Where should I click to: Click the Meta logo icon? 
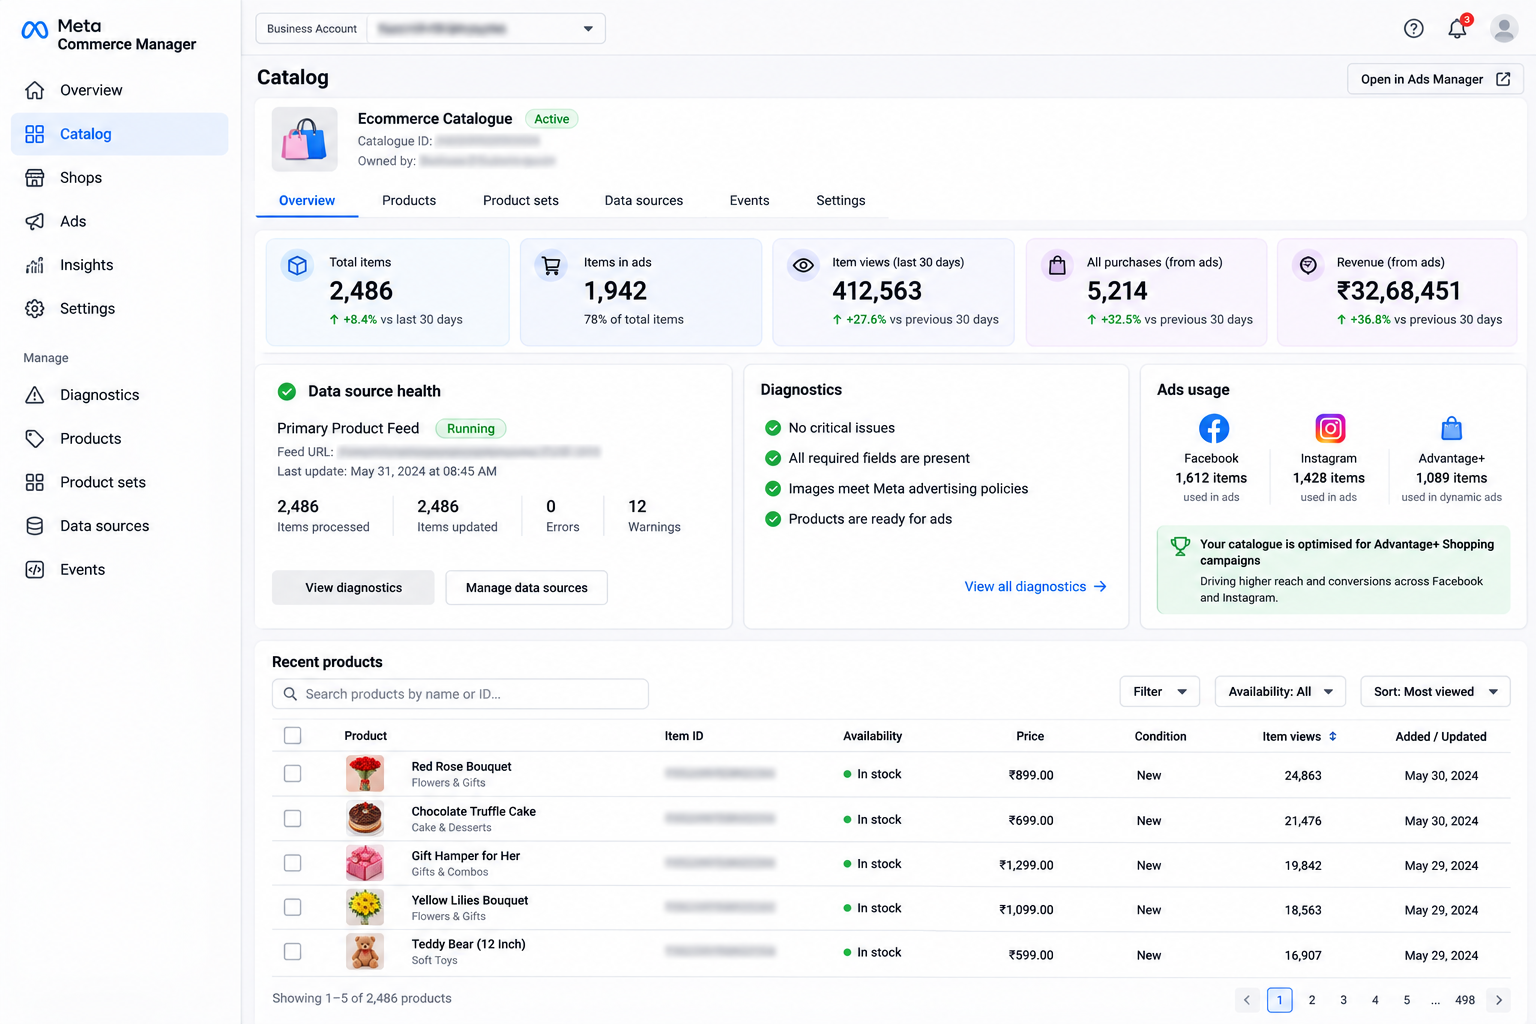[35, 31]
